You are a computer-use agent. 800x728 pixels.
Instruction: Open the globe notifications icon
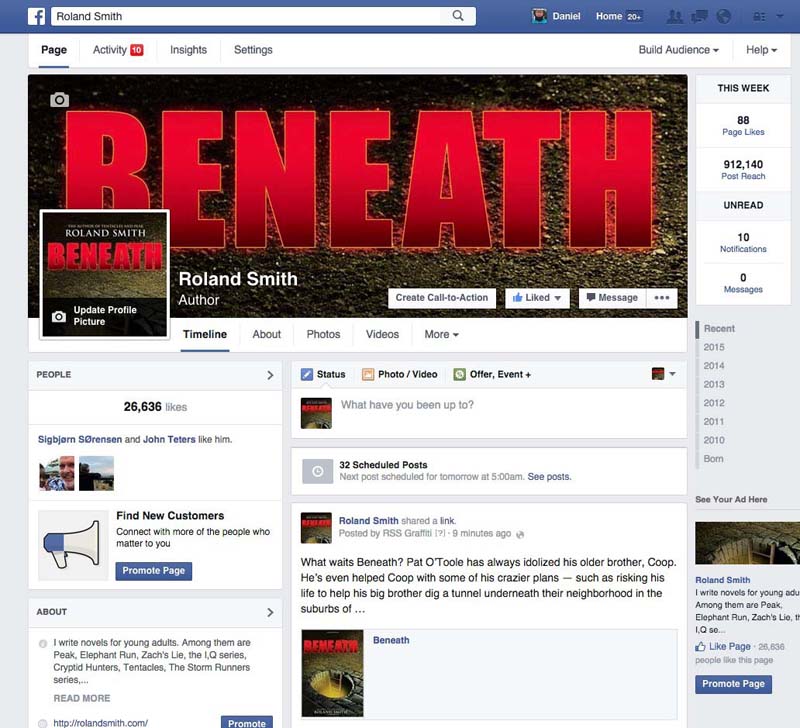tap(724, 16)
